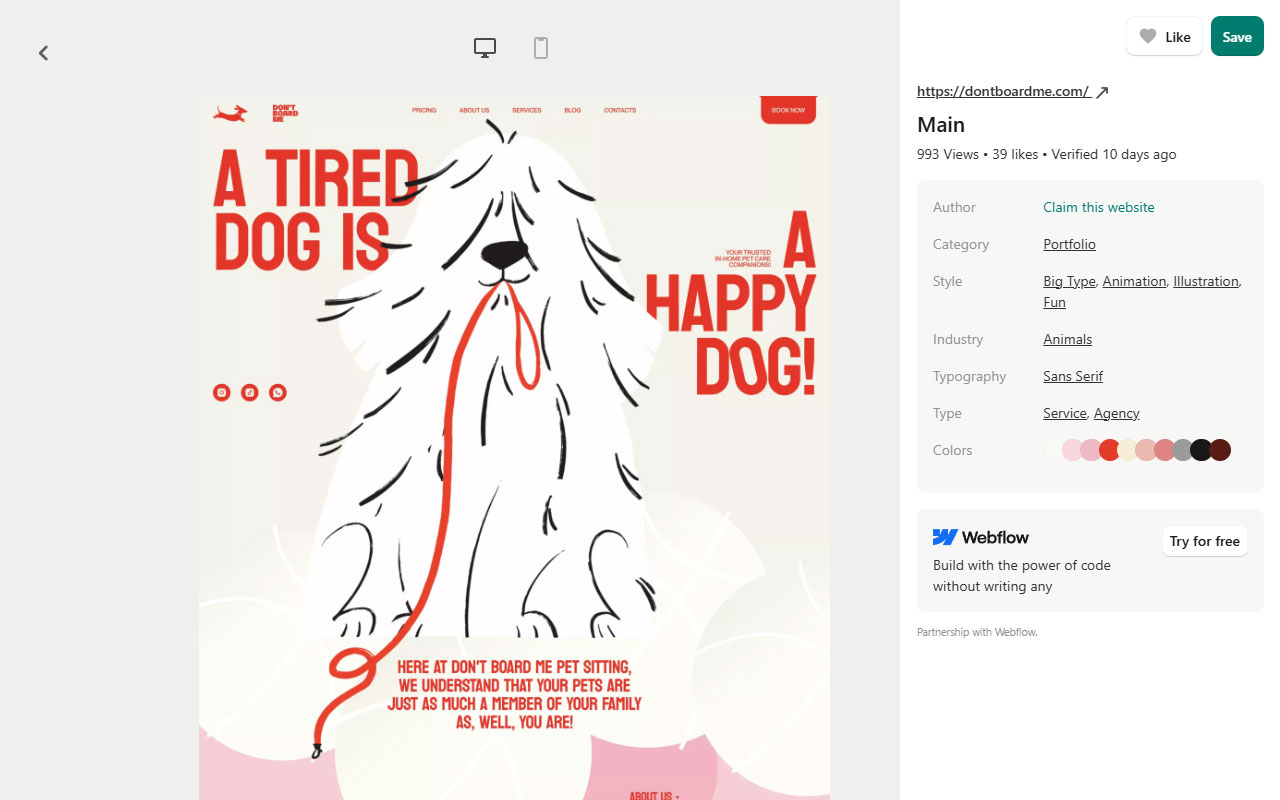Click Claim this website link
The width and height of the screenshot is (1280, 800).
coord(1098,207)
